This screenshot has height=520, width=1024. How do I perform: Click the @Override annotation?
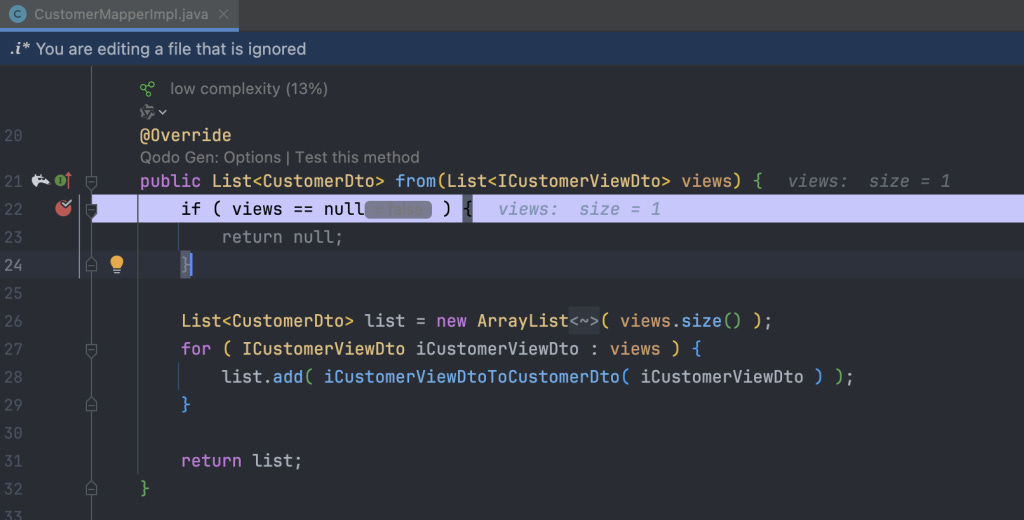point(185,135)
